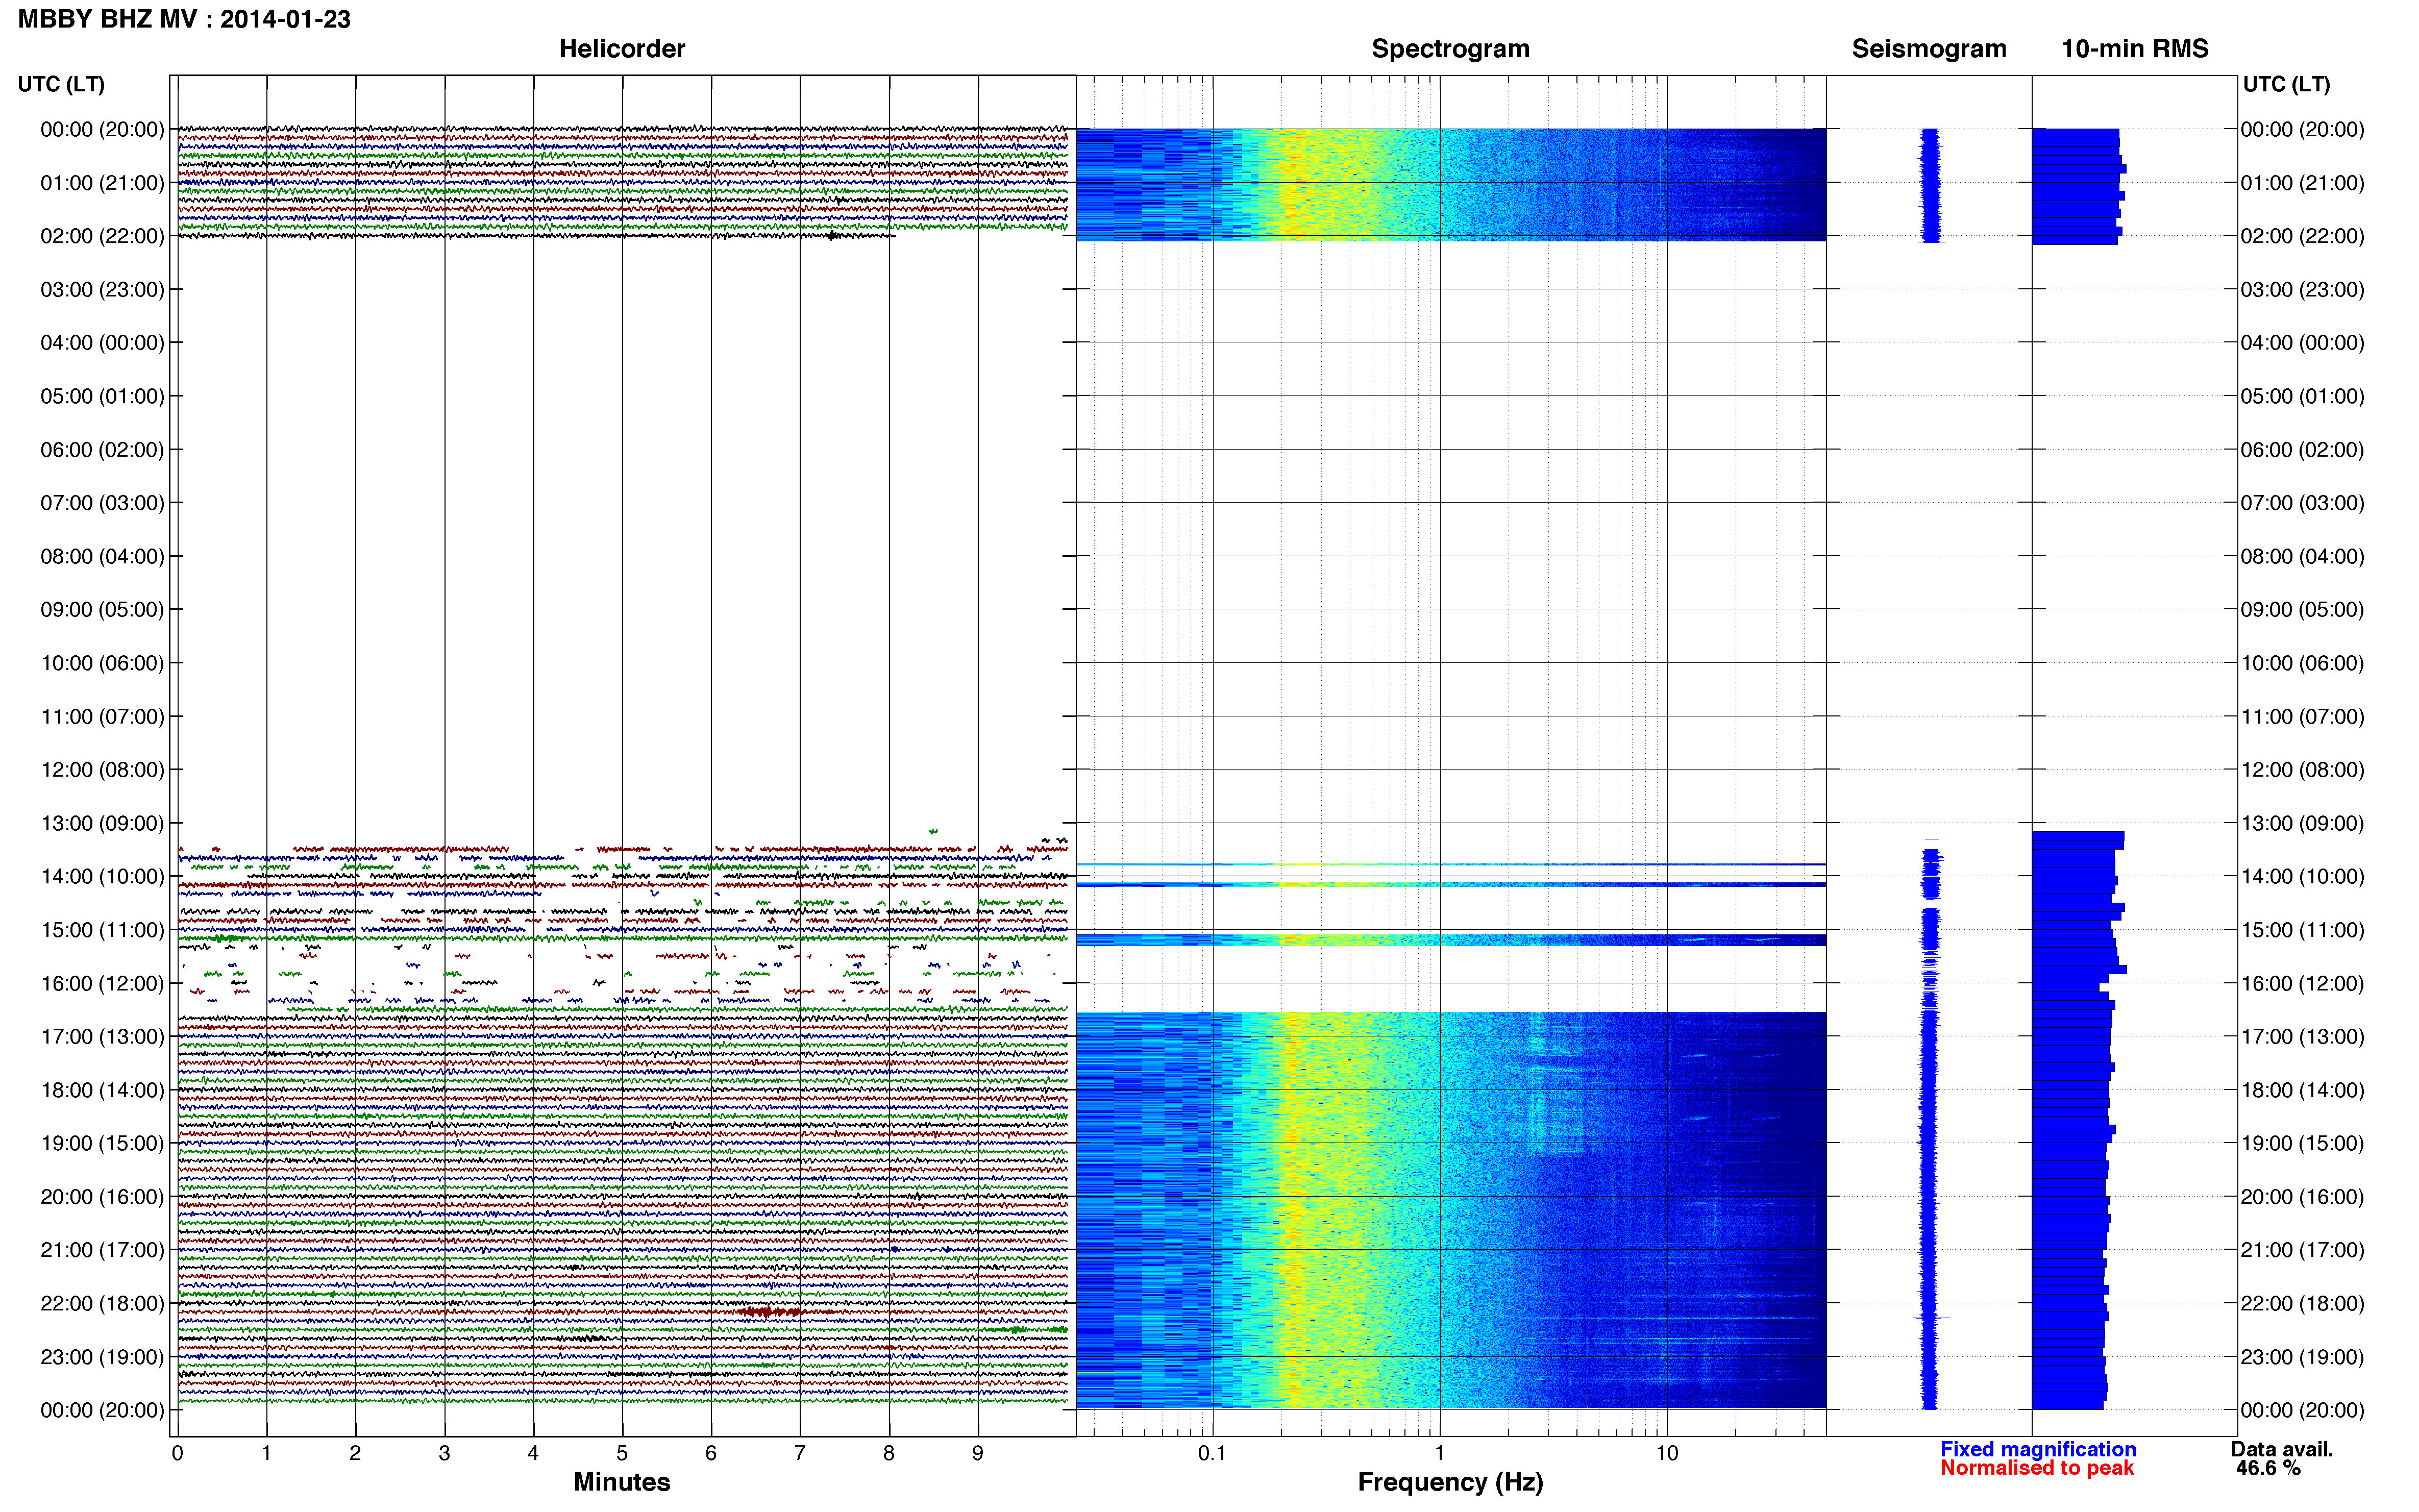Click the maroon event burst near 22:00 on helicorder
This screenshot has height=1512, width=2419.
click(x=769, y=1311)
